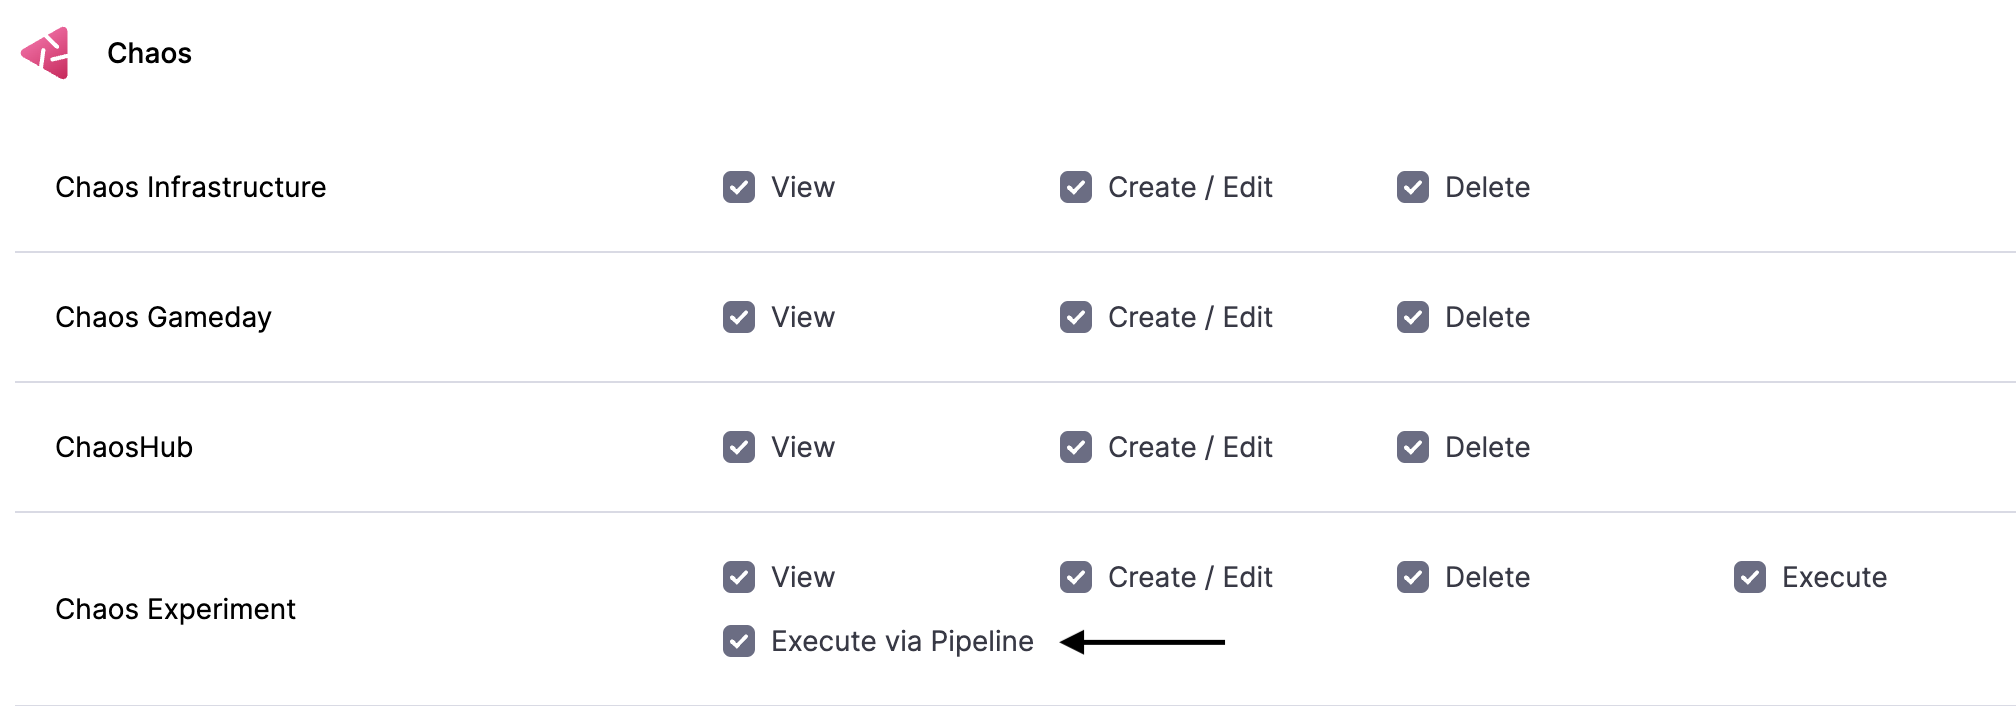Uncheck View permission for Chaos Infrastructure

coord(738,187)
